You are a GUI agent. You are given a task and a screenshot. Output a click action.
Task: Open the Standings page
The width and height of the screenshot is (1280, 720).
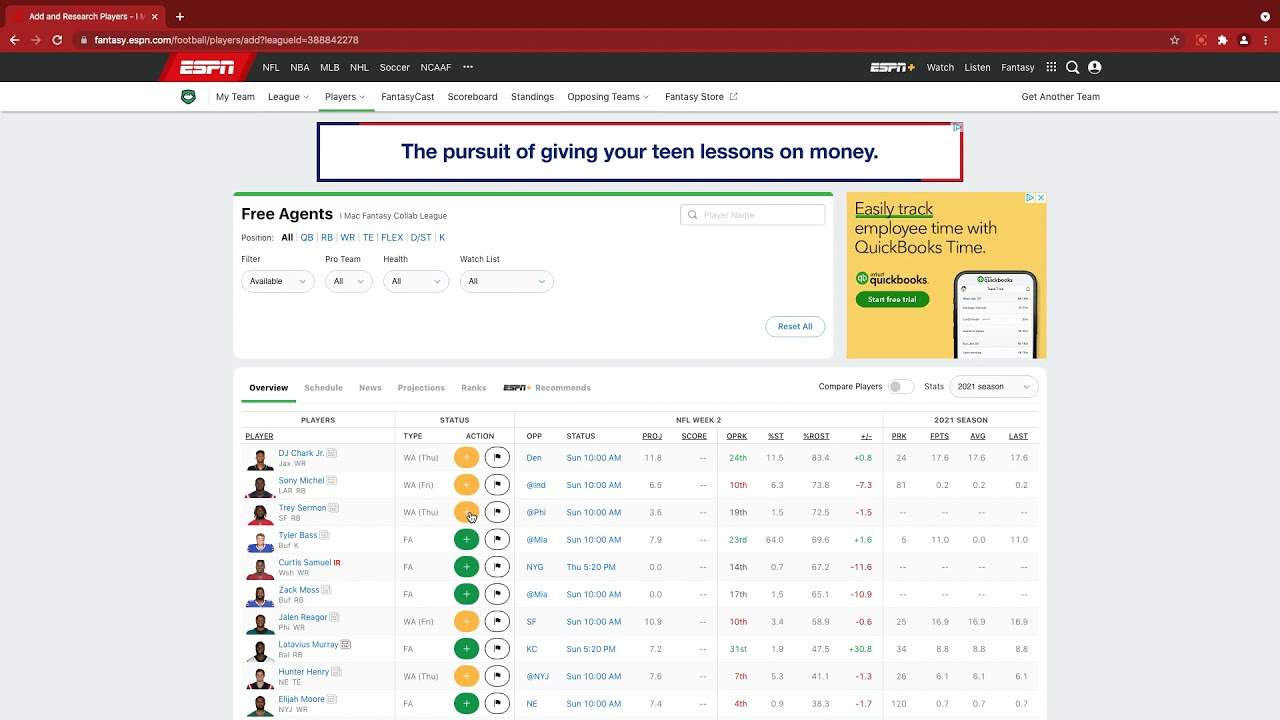(532, 97)
